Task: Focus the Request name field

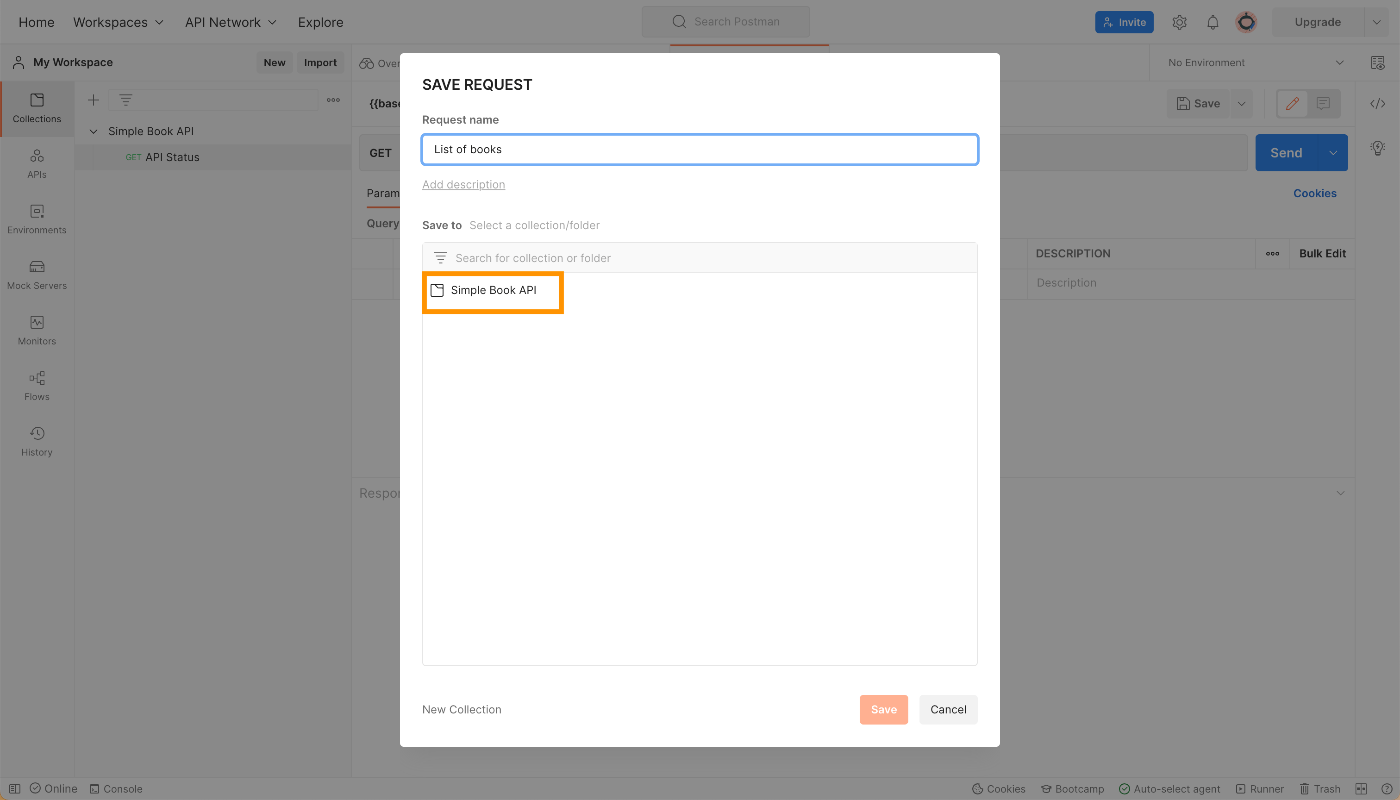Action: [700, 149]
